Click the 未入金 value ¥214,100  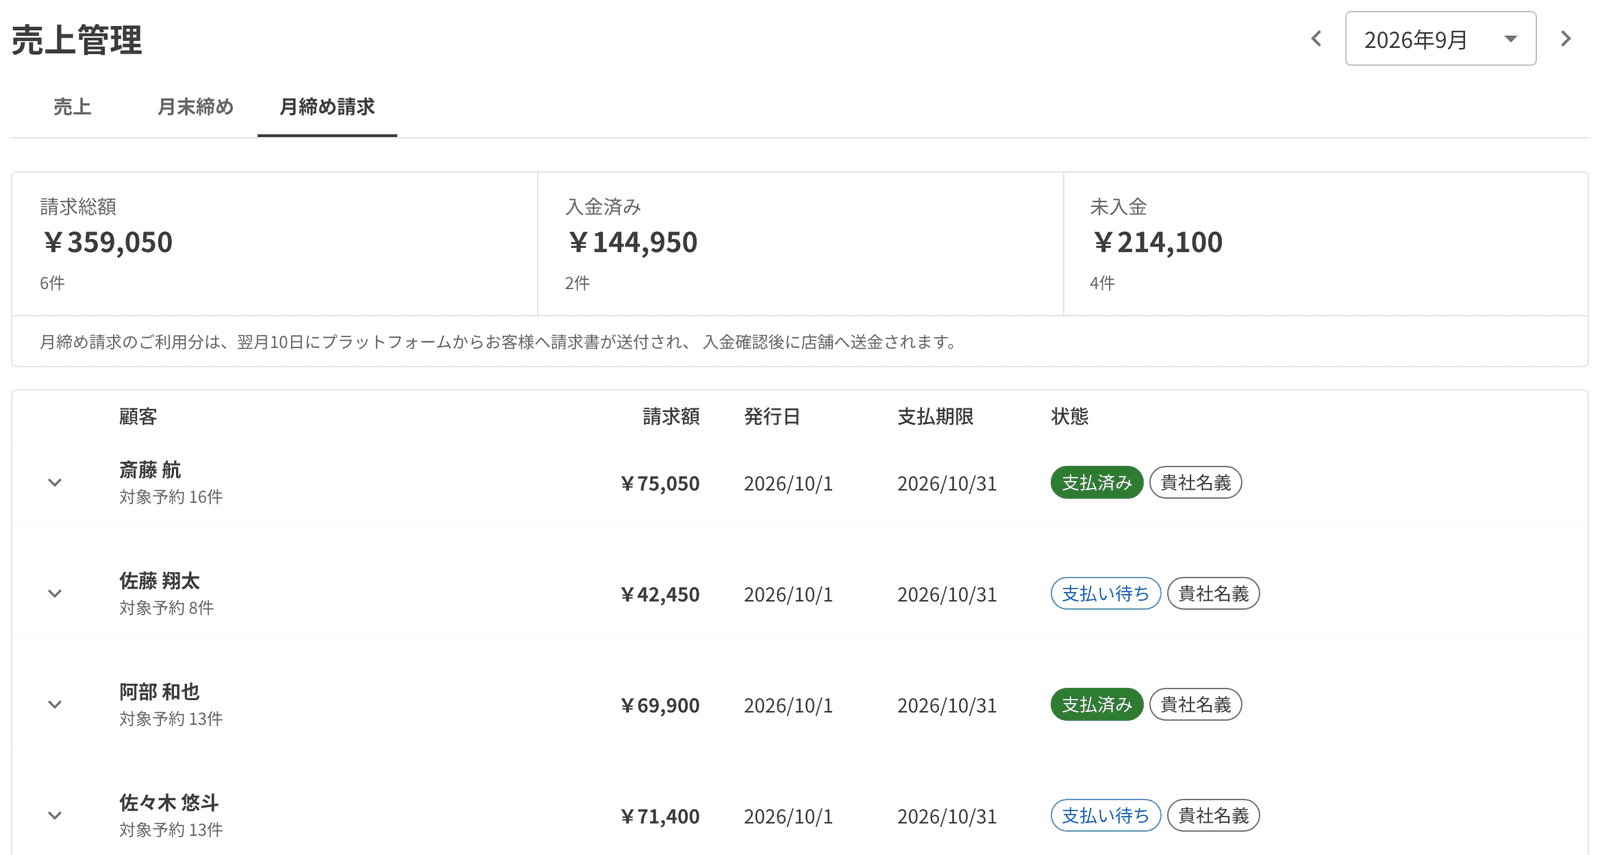click(x=1157, y=242)
